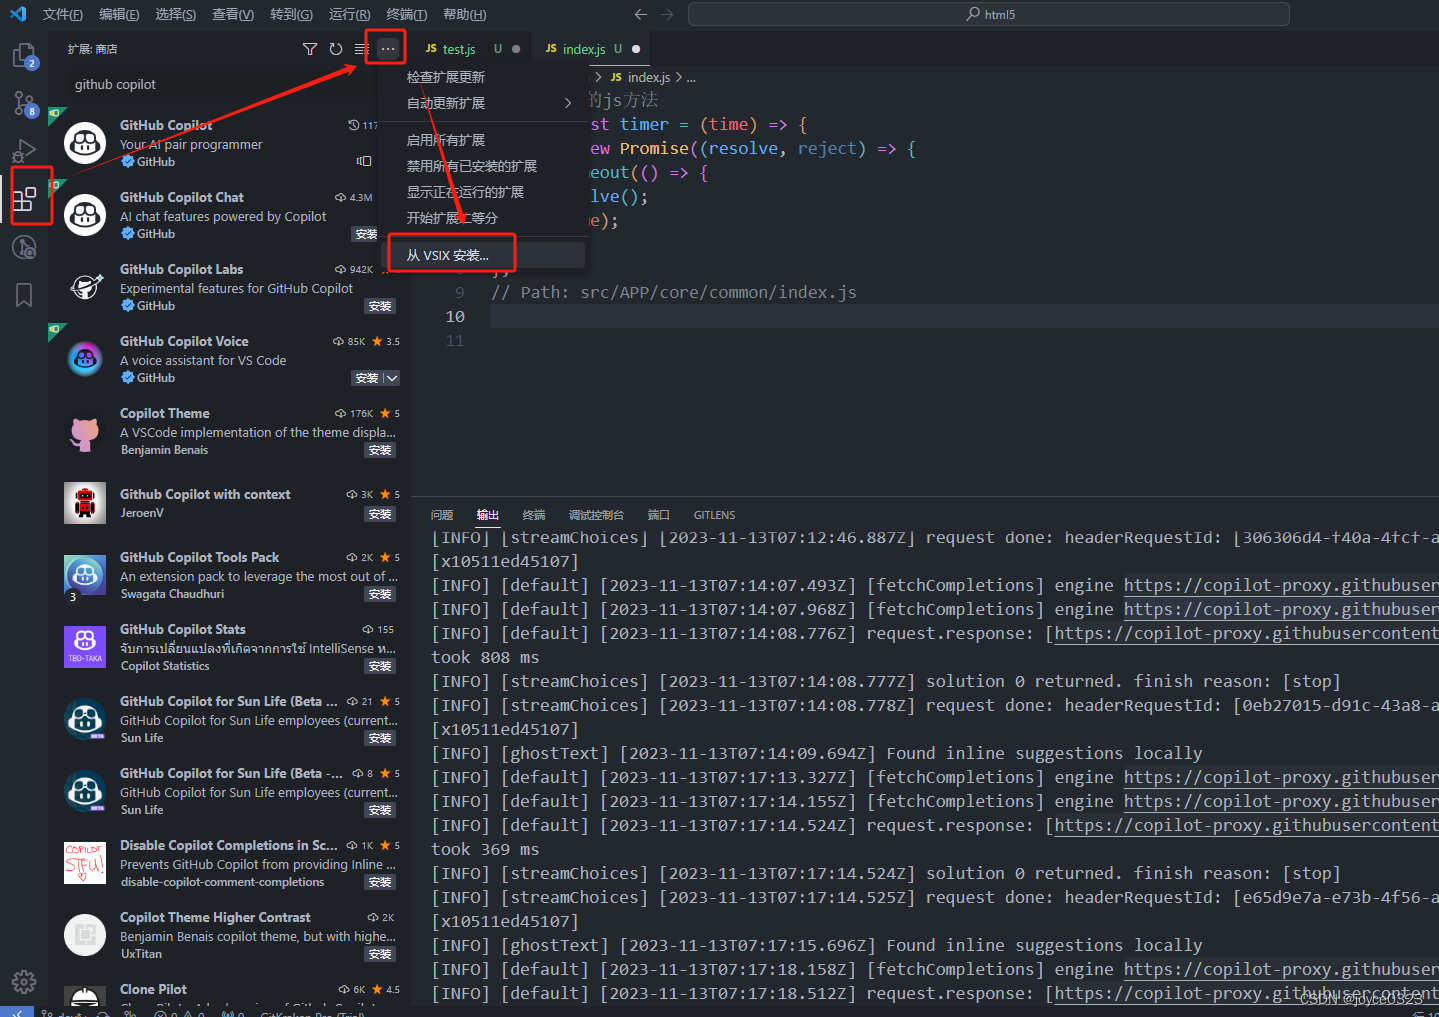Screen dimensions: 1439x1017
Task: Switch to the 终端 panel tab
Action: [x=533, y=514]
